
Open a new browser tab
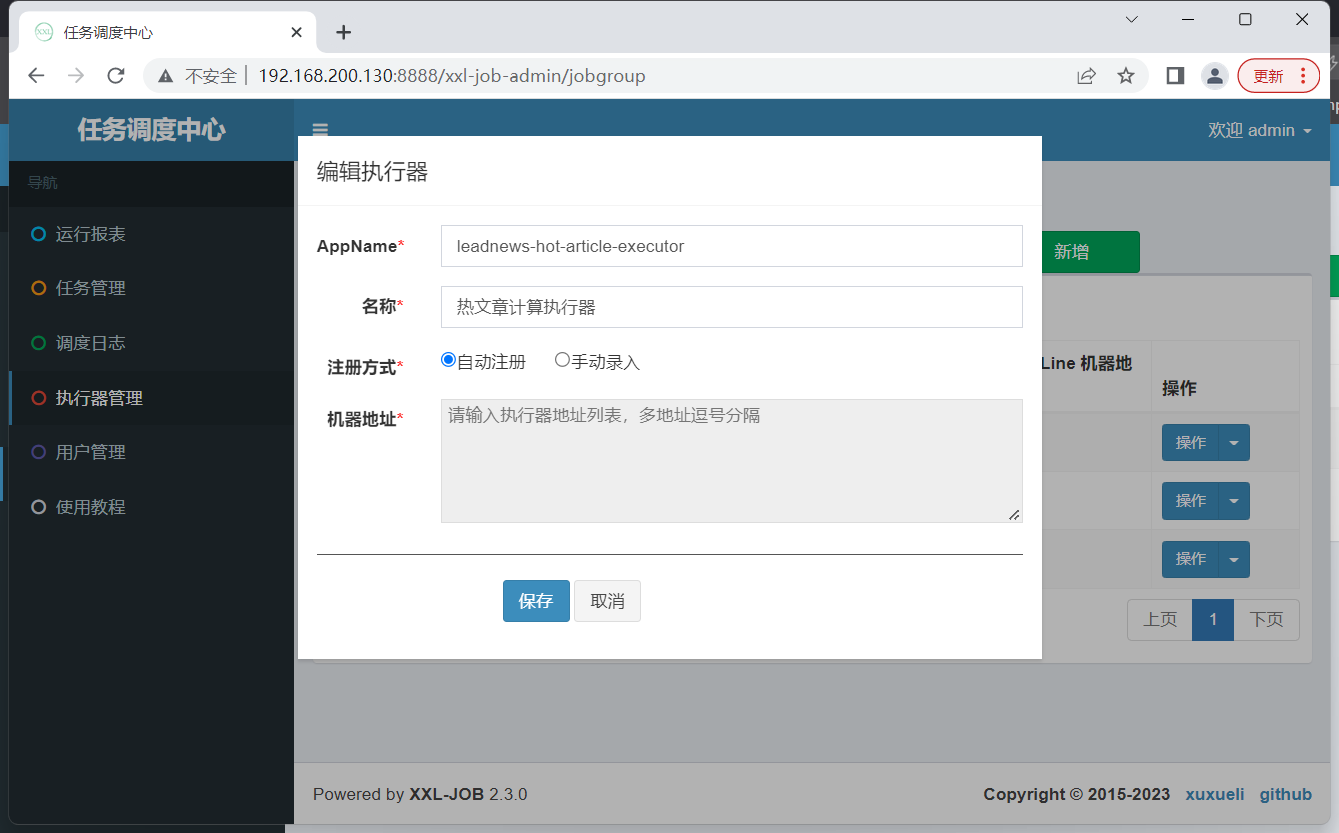coord(343,32)
